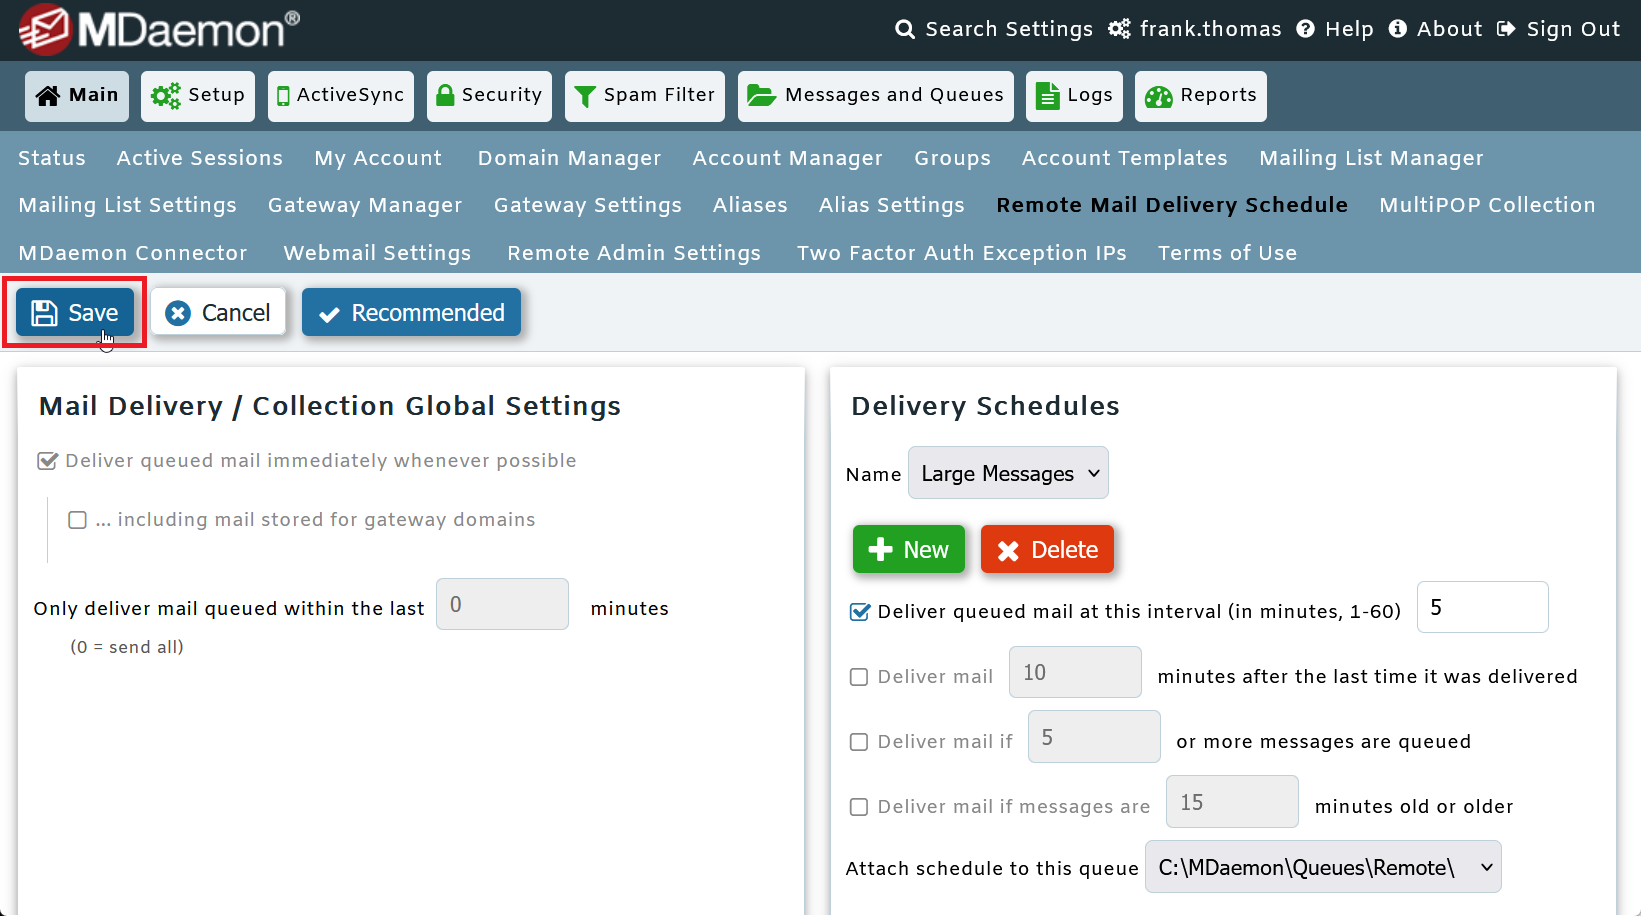Open the Account Manager section
Screen dimensions: 1641x916
787,158
